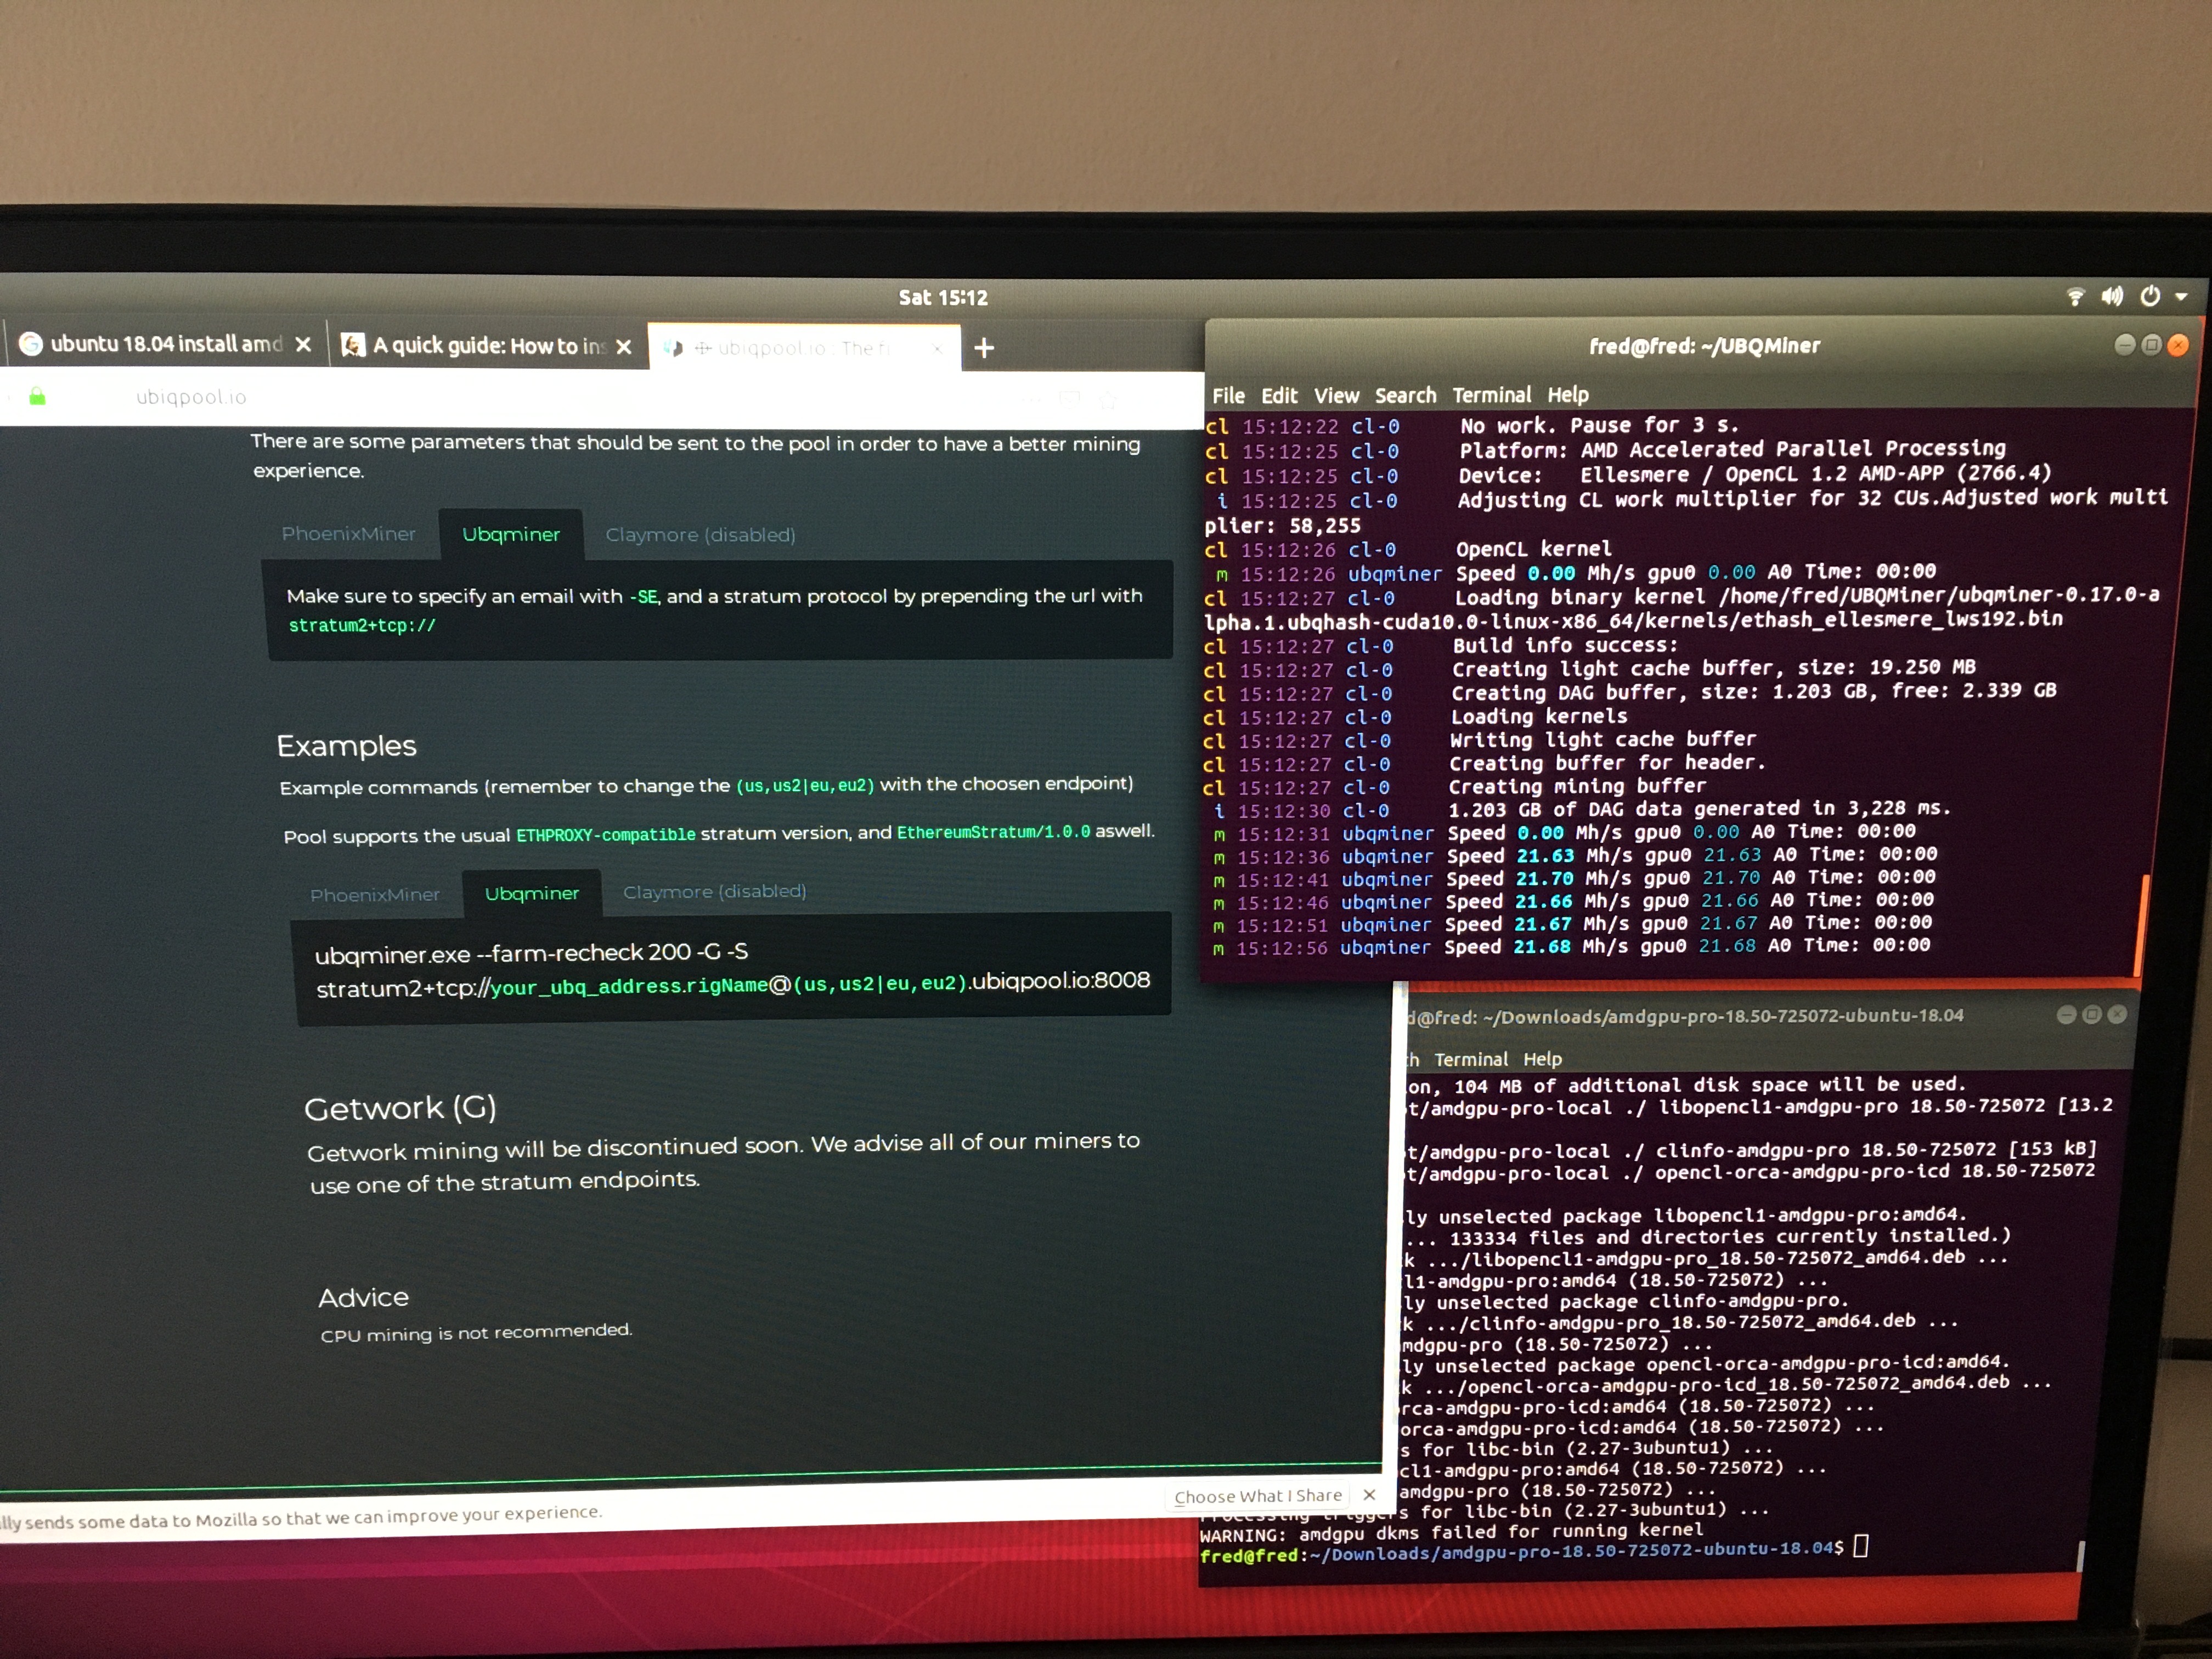Click the ETHPROXY-compatible link in the page
The image size is (2212, 1659).
point(605,834)
